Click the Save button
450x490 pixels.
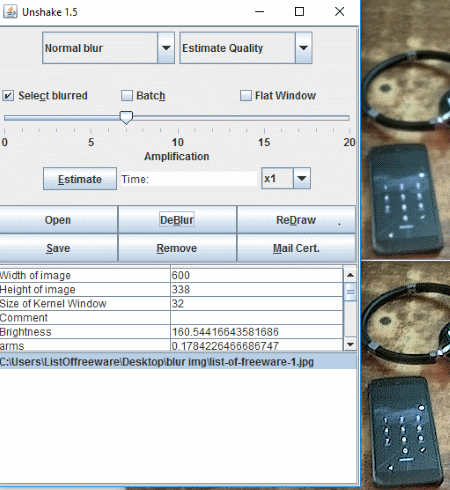tap(58, 248)
